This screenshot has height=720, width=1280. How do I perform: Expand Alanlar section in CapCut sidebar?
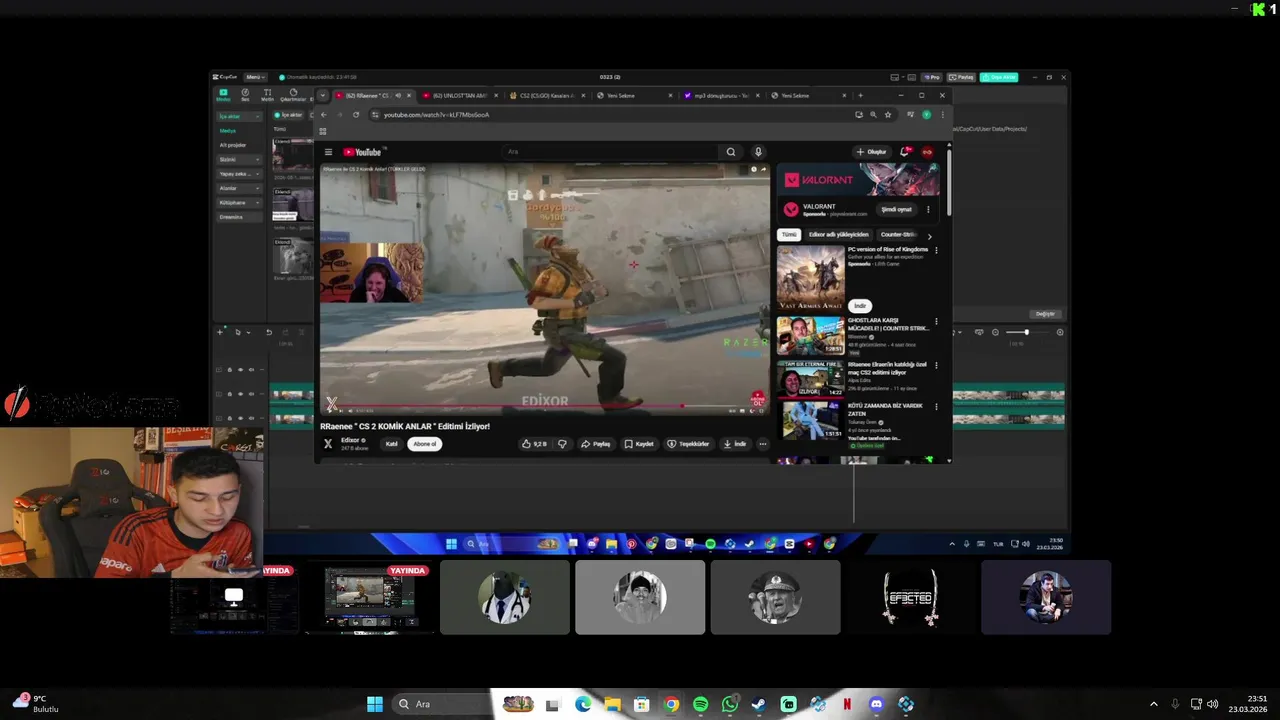click(259, 188)
